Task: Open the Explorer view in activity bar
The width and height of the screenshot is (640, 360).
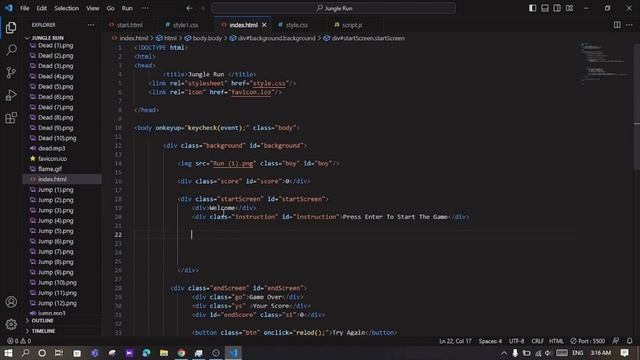Action: tap(11, 28)
